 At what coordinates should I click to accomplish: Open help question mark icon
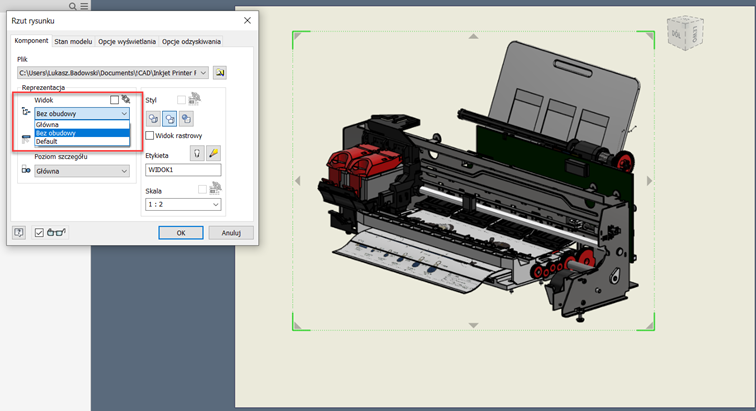(19, 232)
